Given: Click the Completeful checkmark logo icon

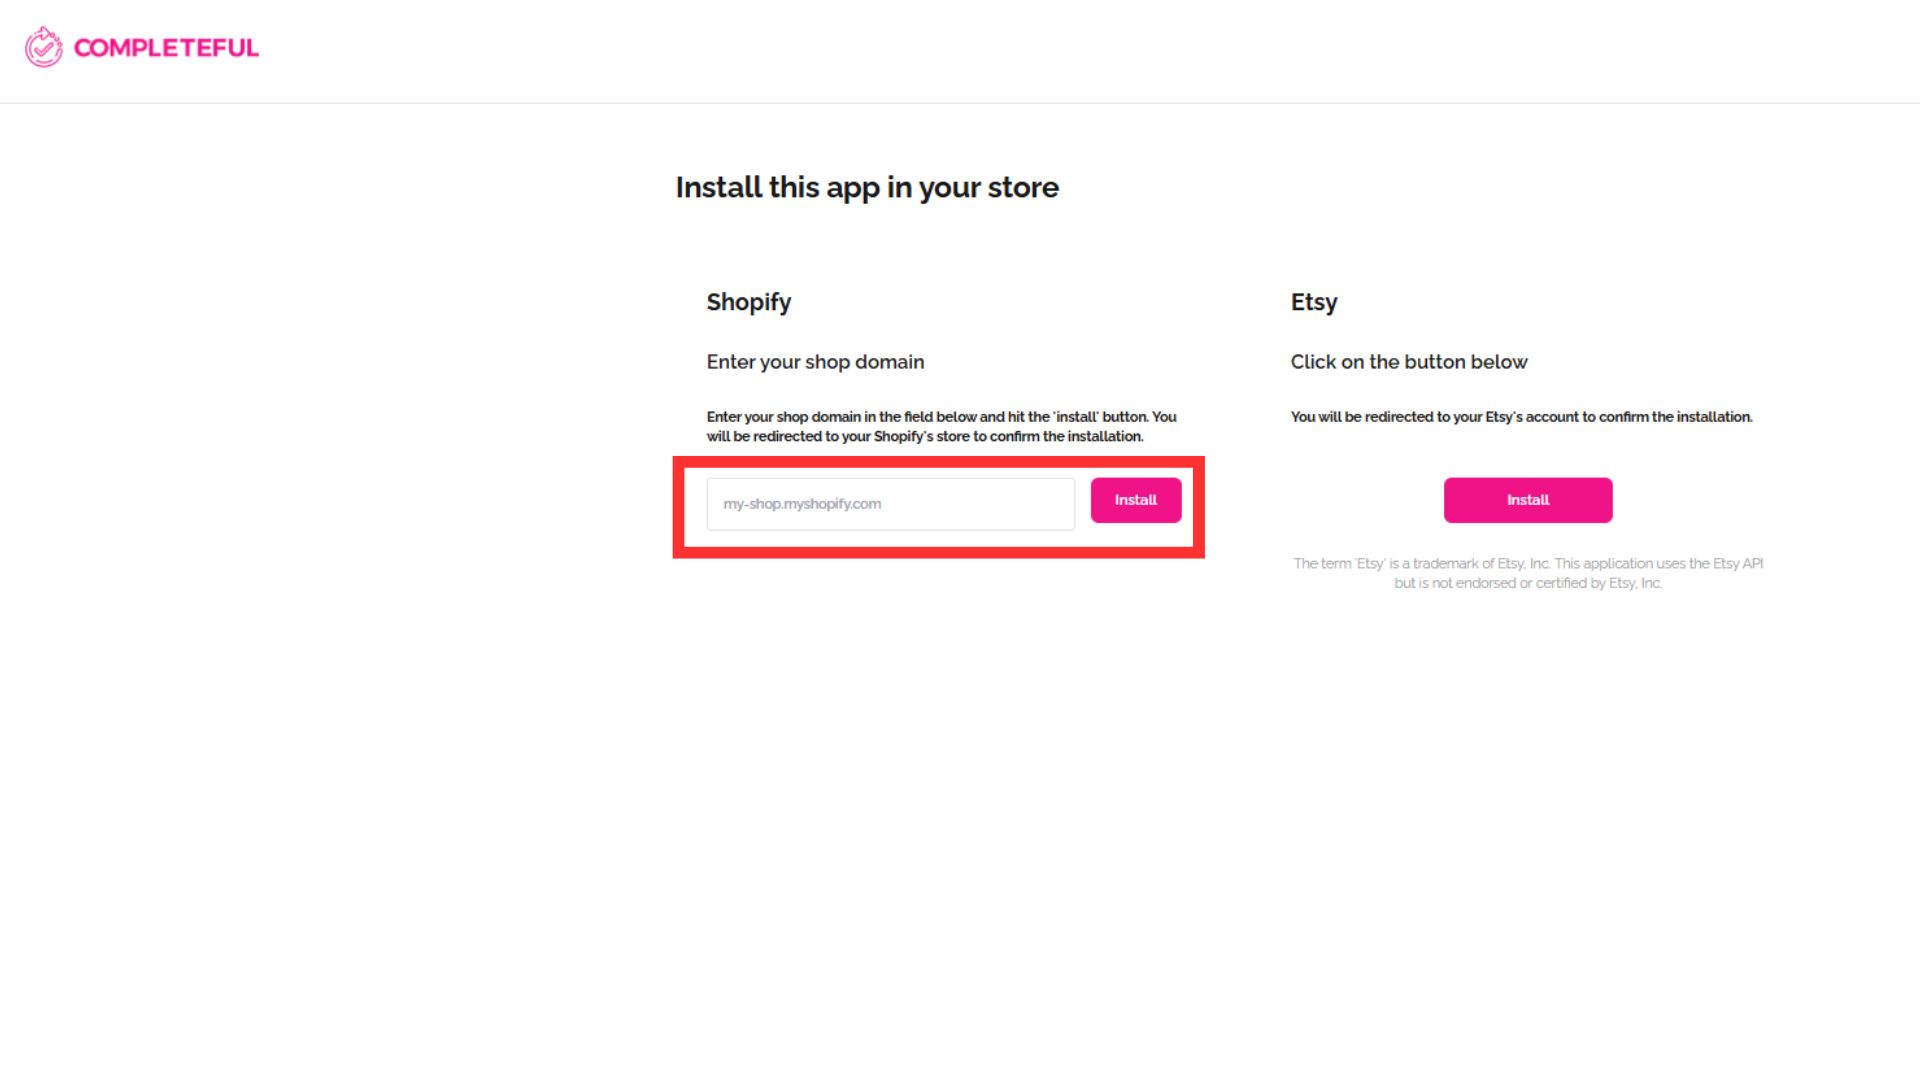Looking at the screenshot, I should [44, 47].
